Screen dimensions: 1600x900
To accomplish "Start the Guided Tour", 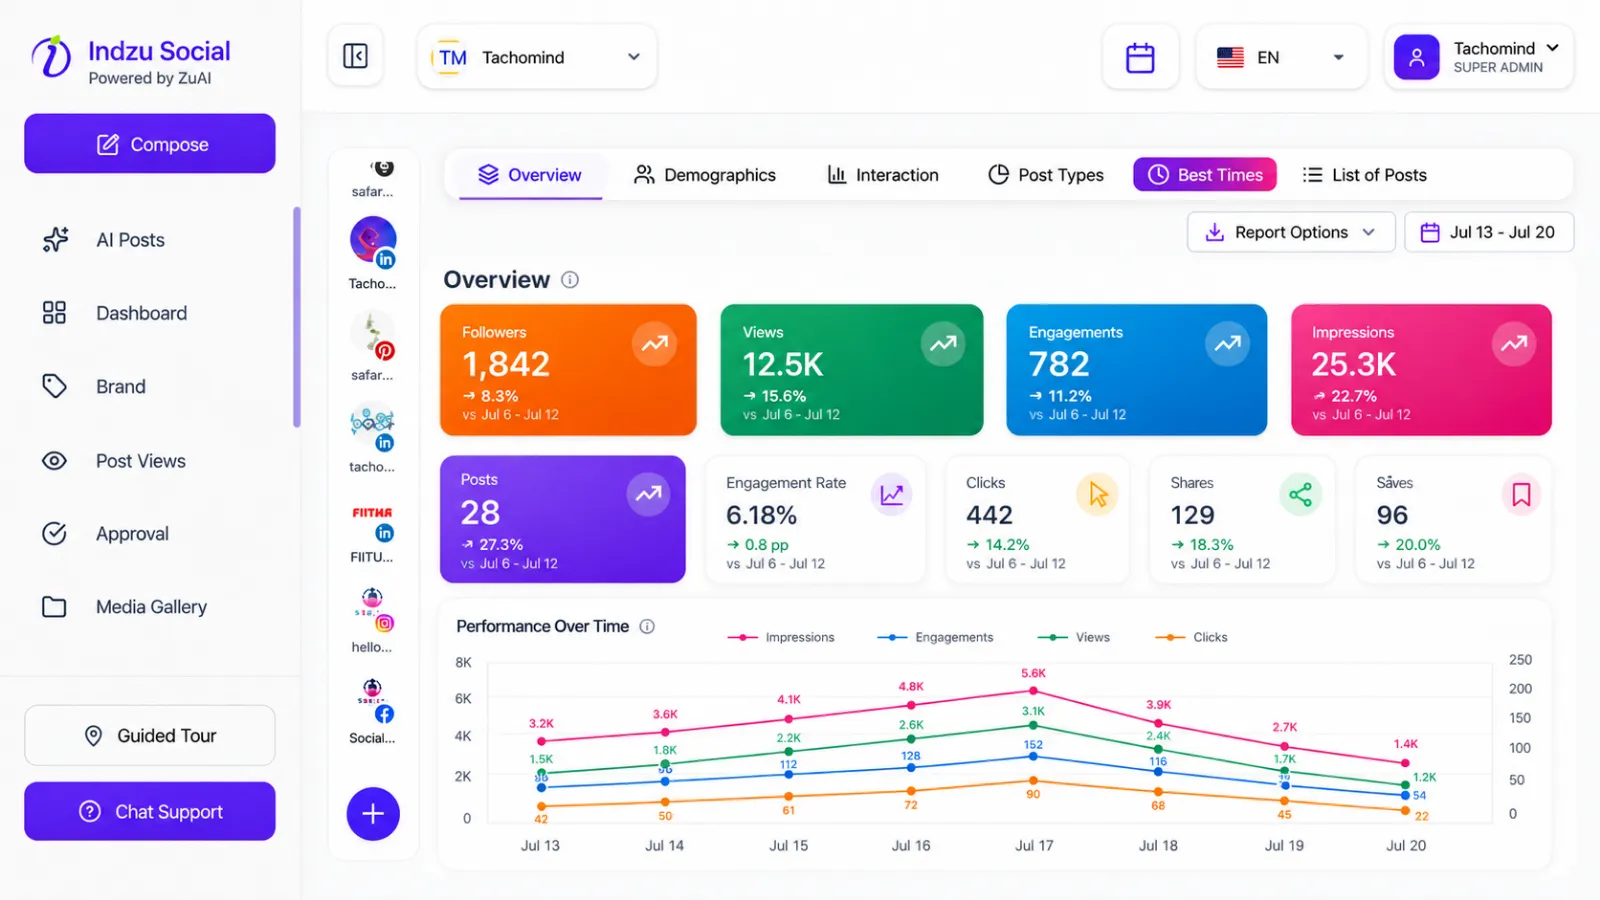I will pyautogui.click(x=150, y=736).
